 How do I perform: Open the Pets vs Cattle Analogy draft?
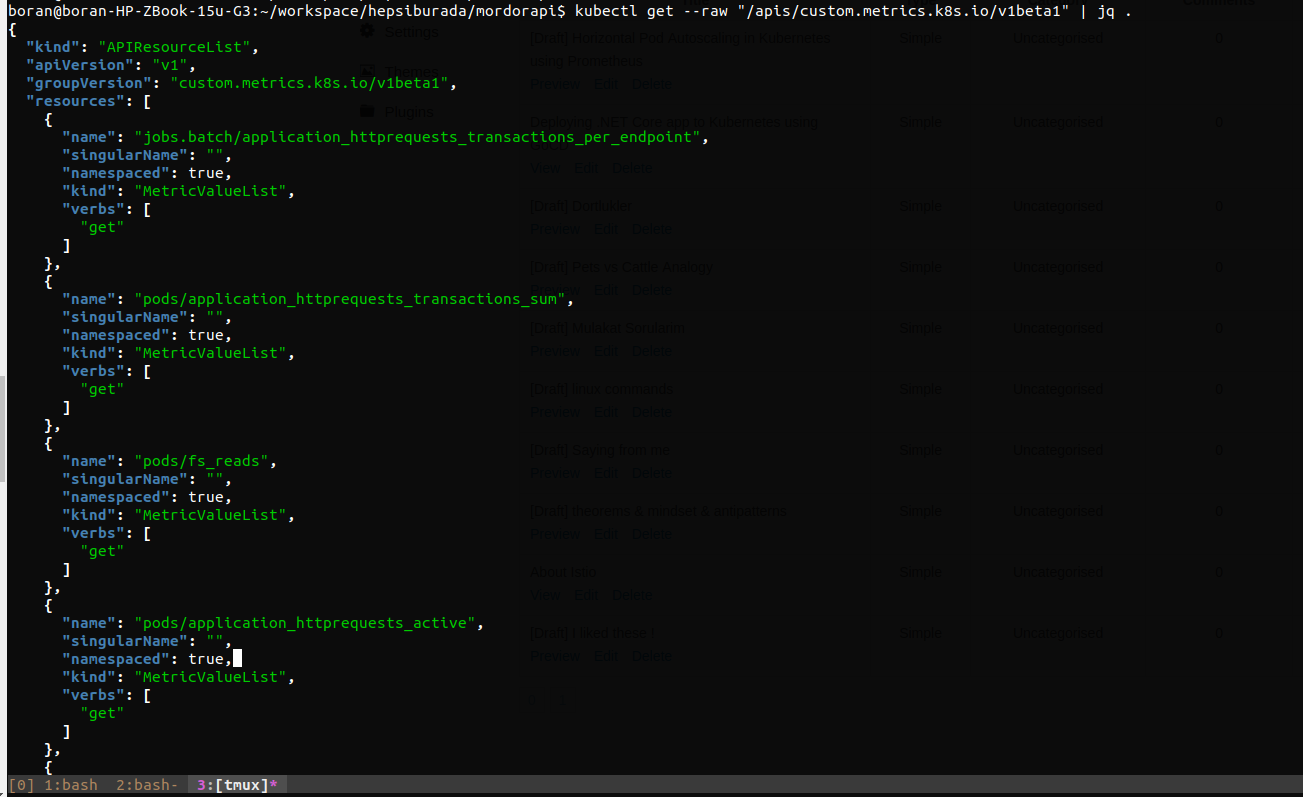click(x=621, y=267)
